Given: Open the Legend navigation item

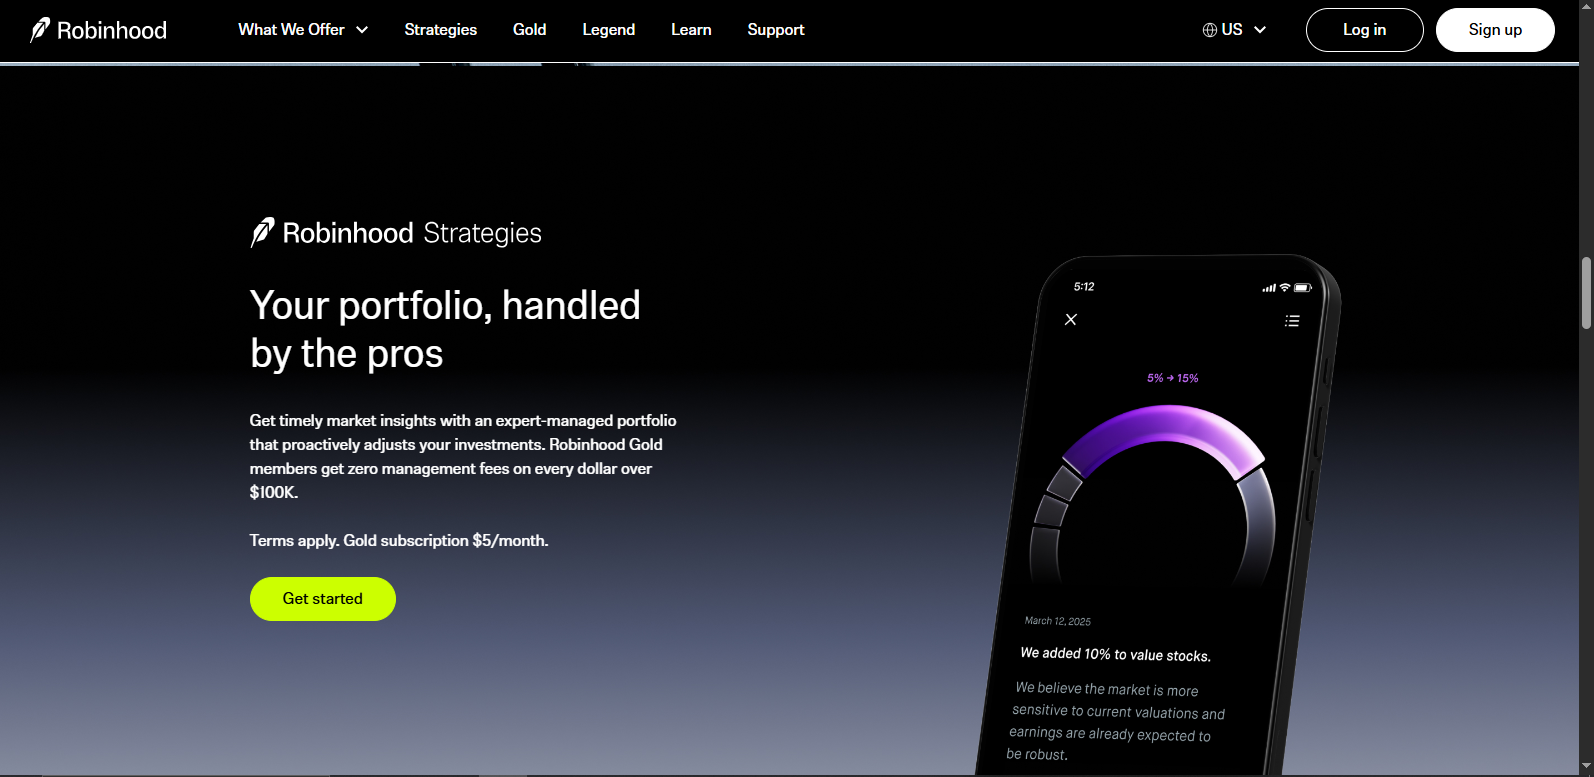Looking at the screenshot, I should pos(609,30).
